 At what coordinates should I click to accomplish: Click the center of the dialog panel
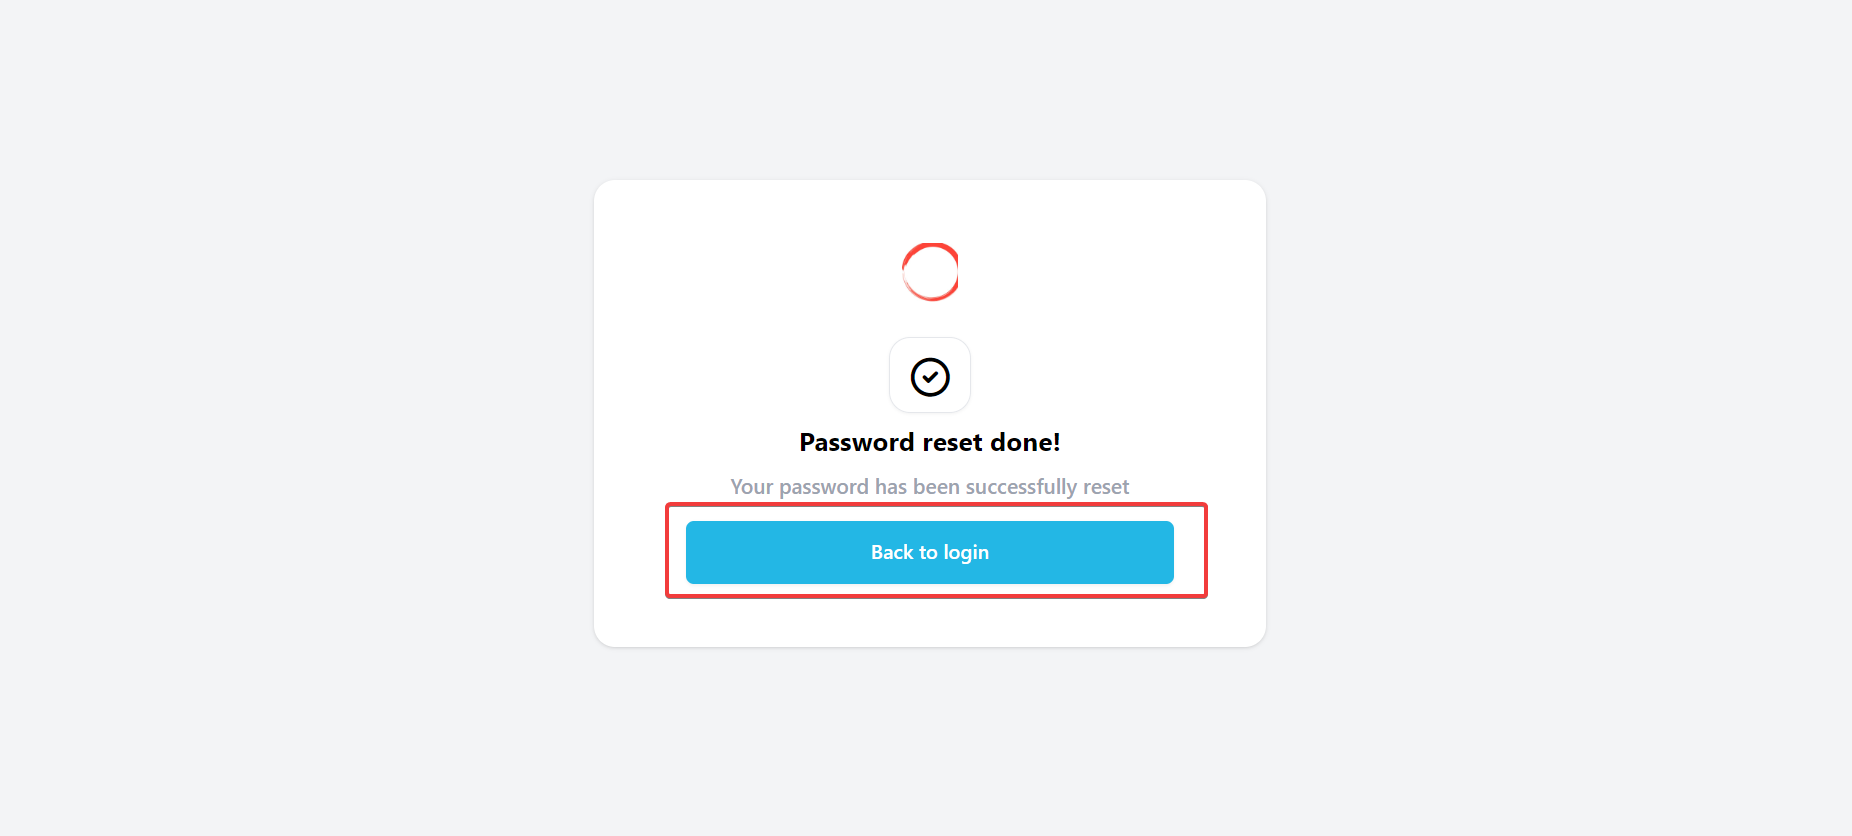point(930,412)
